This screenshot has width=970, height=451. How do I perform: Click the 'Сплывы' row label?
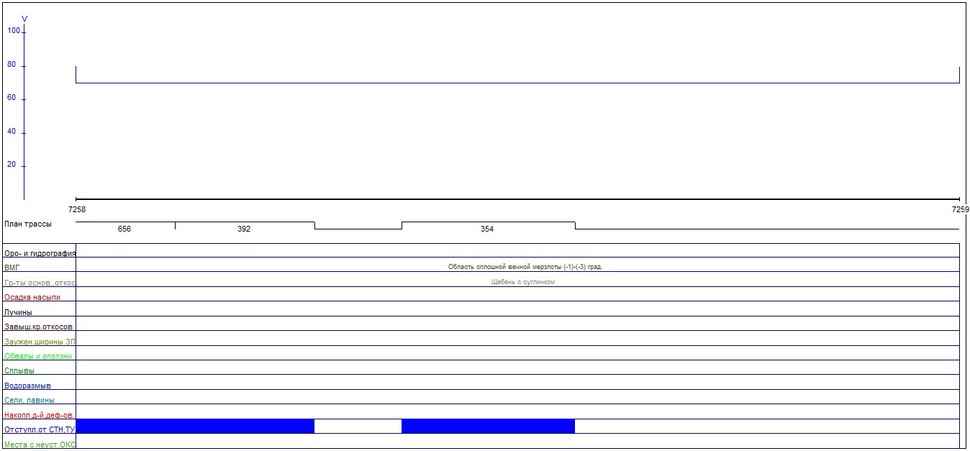[19, 371]
